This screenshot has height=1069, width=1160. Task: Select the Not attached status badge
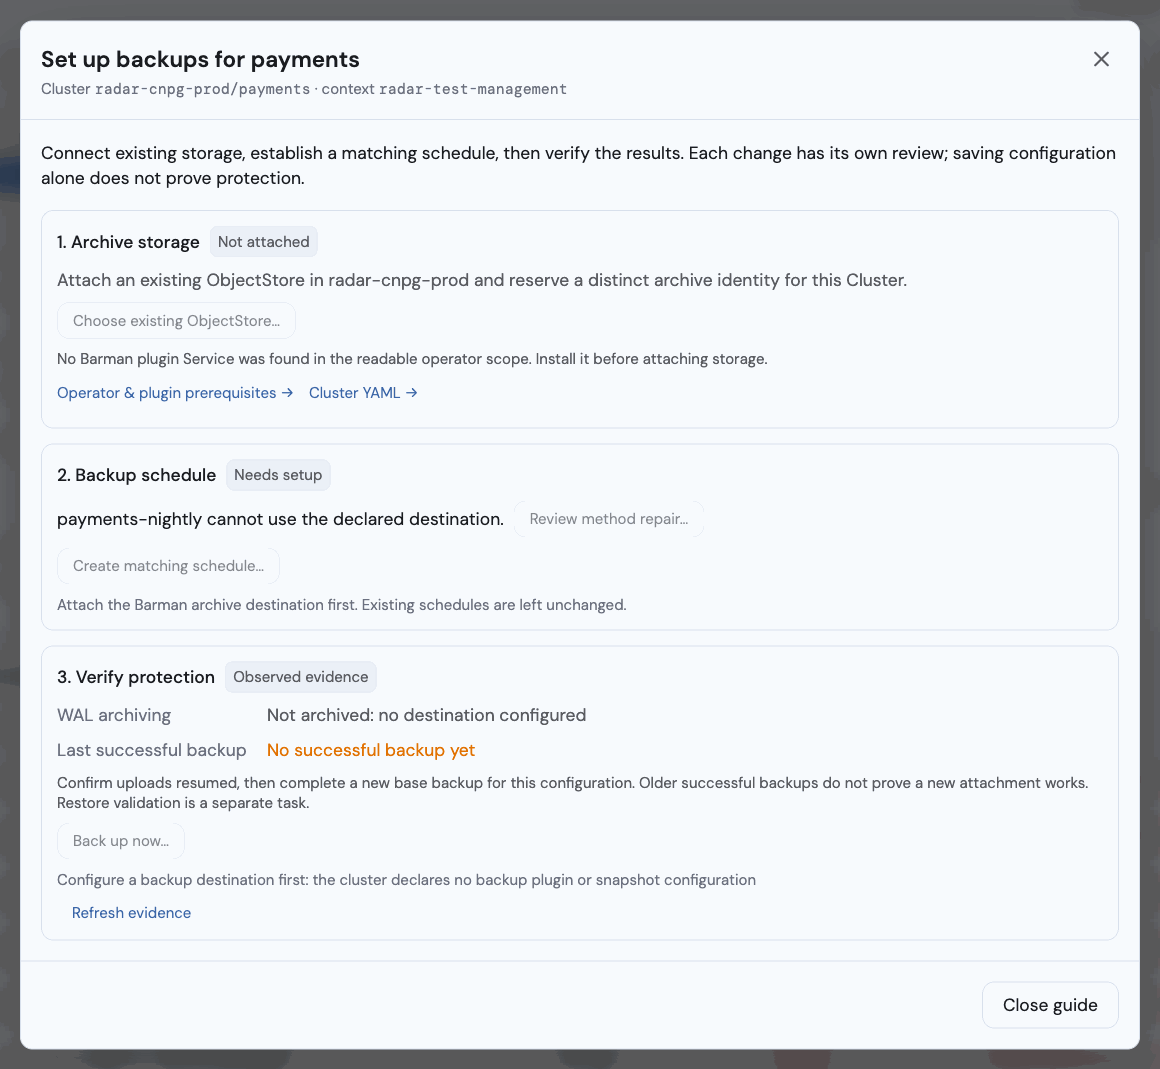263,242
